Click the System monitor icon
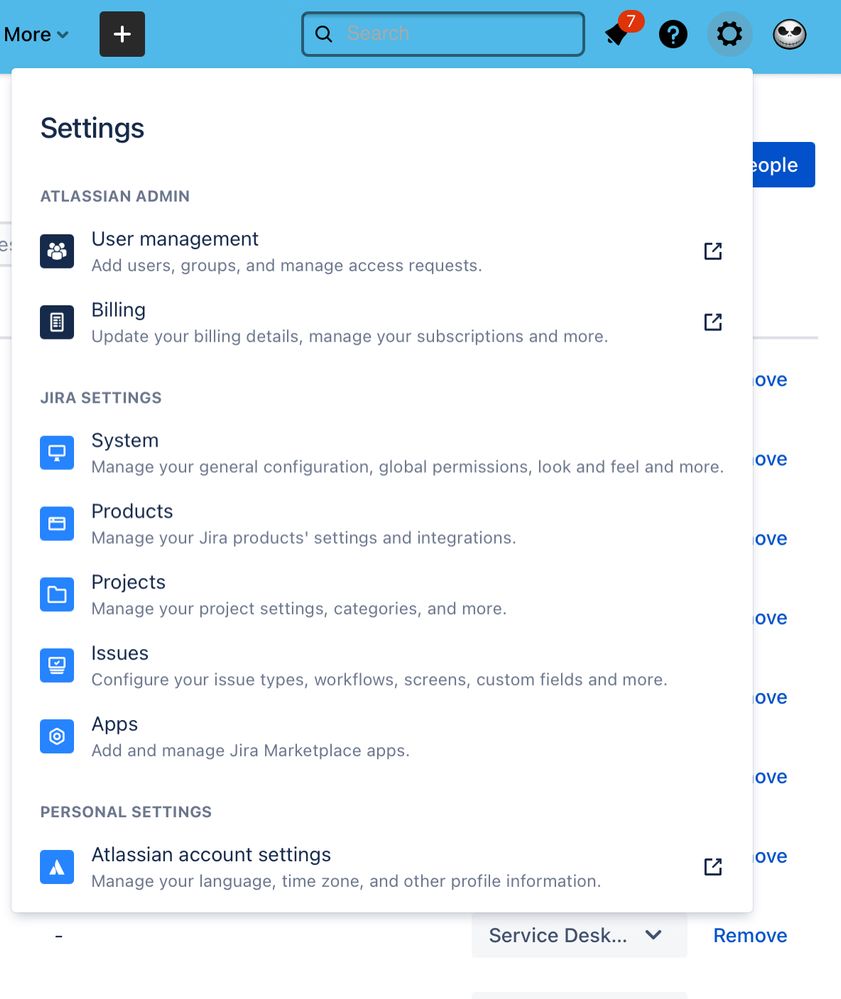The width and height of the screenshot is (841, 999). click(x=57, y=452)
